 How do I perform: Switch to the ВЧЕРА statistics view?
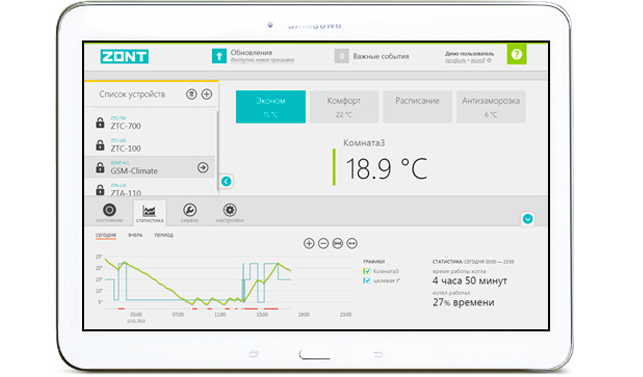tap(135, 235)
